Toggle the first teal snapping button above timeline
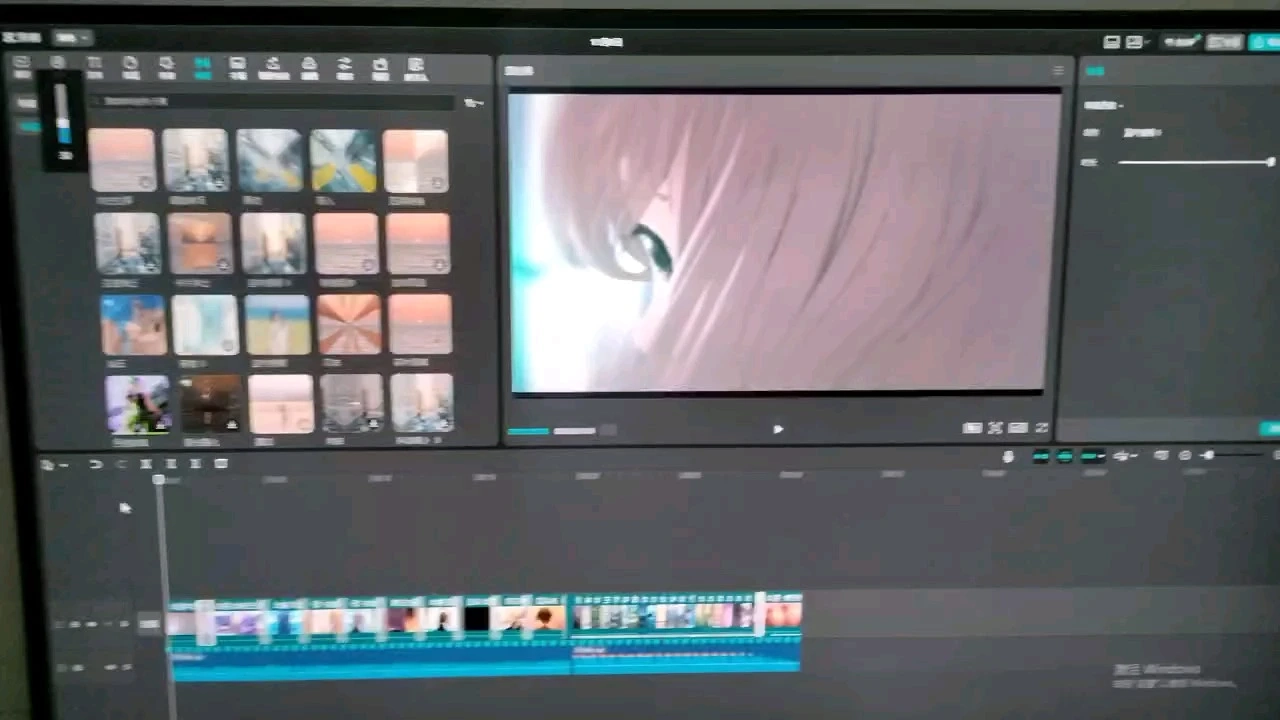Viewport: 1280px width, 720px height. coord(1040,456)
